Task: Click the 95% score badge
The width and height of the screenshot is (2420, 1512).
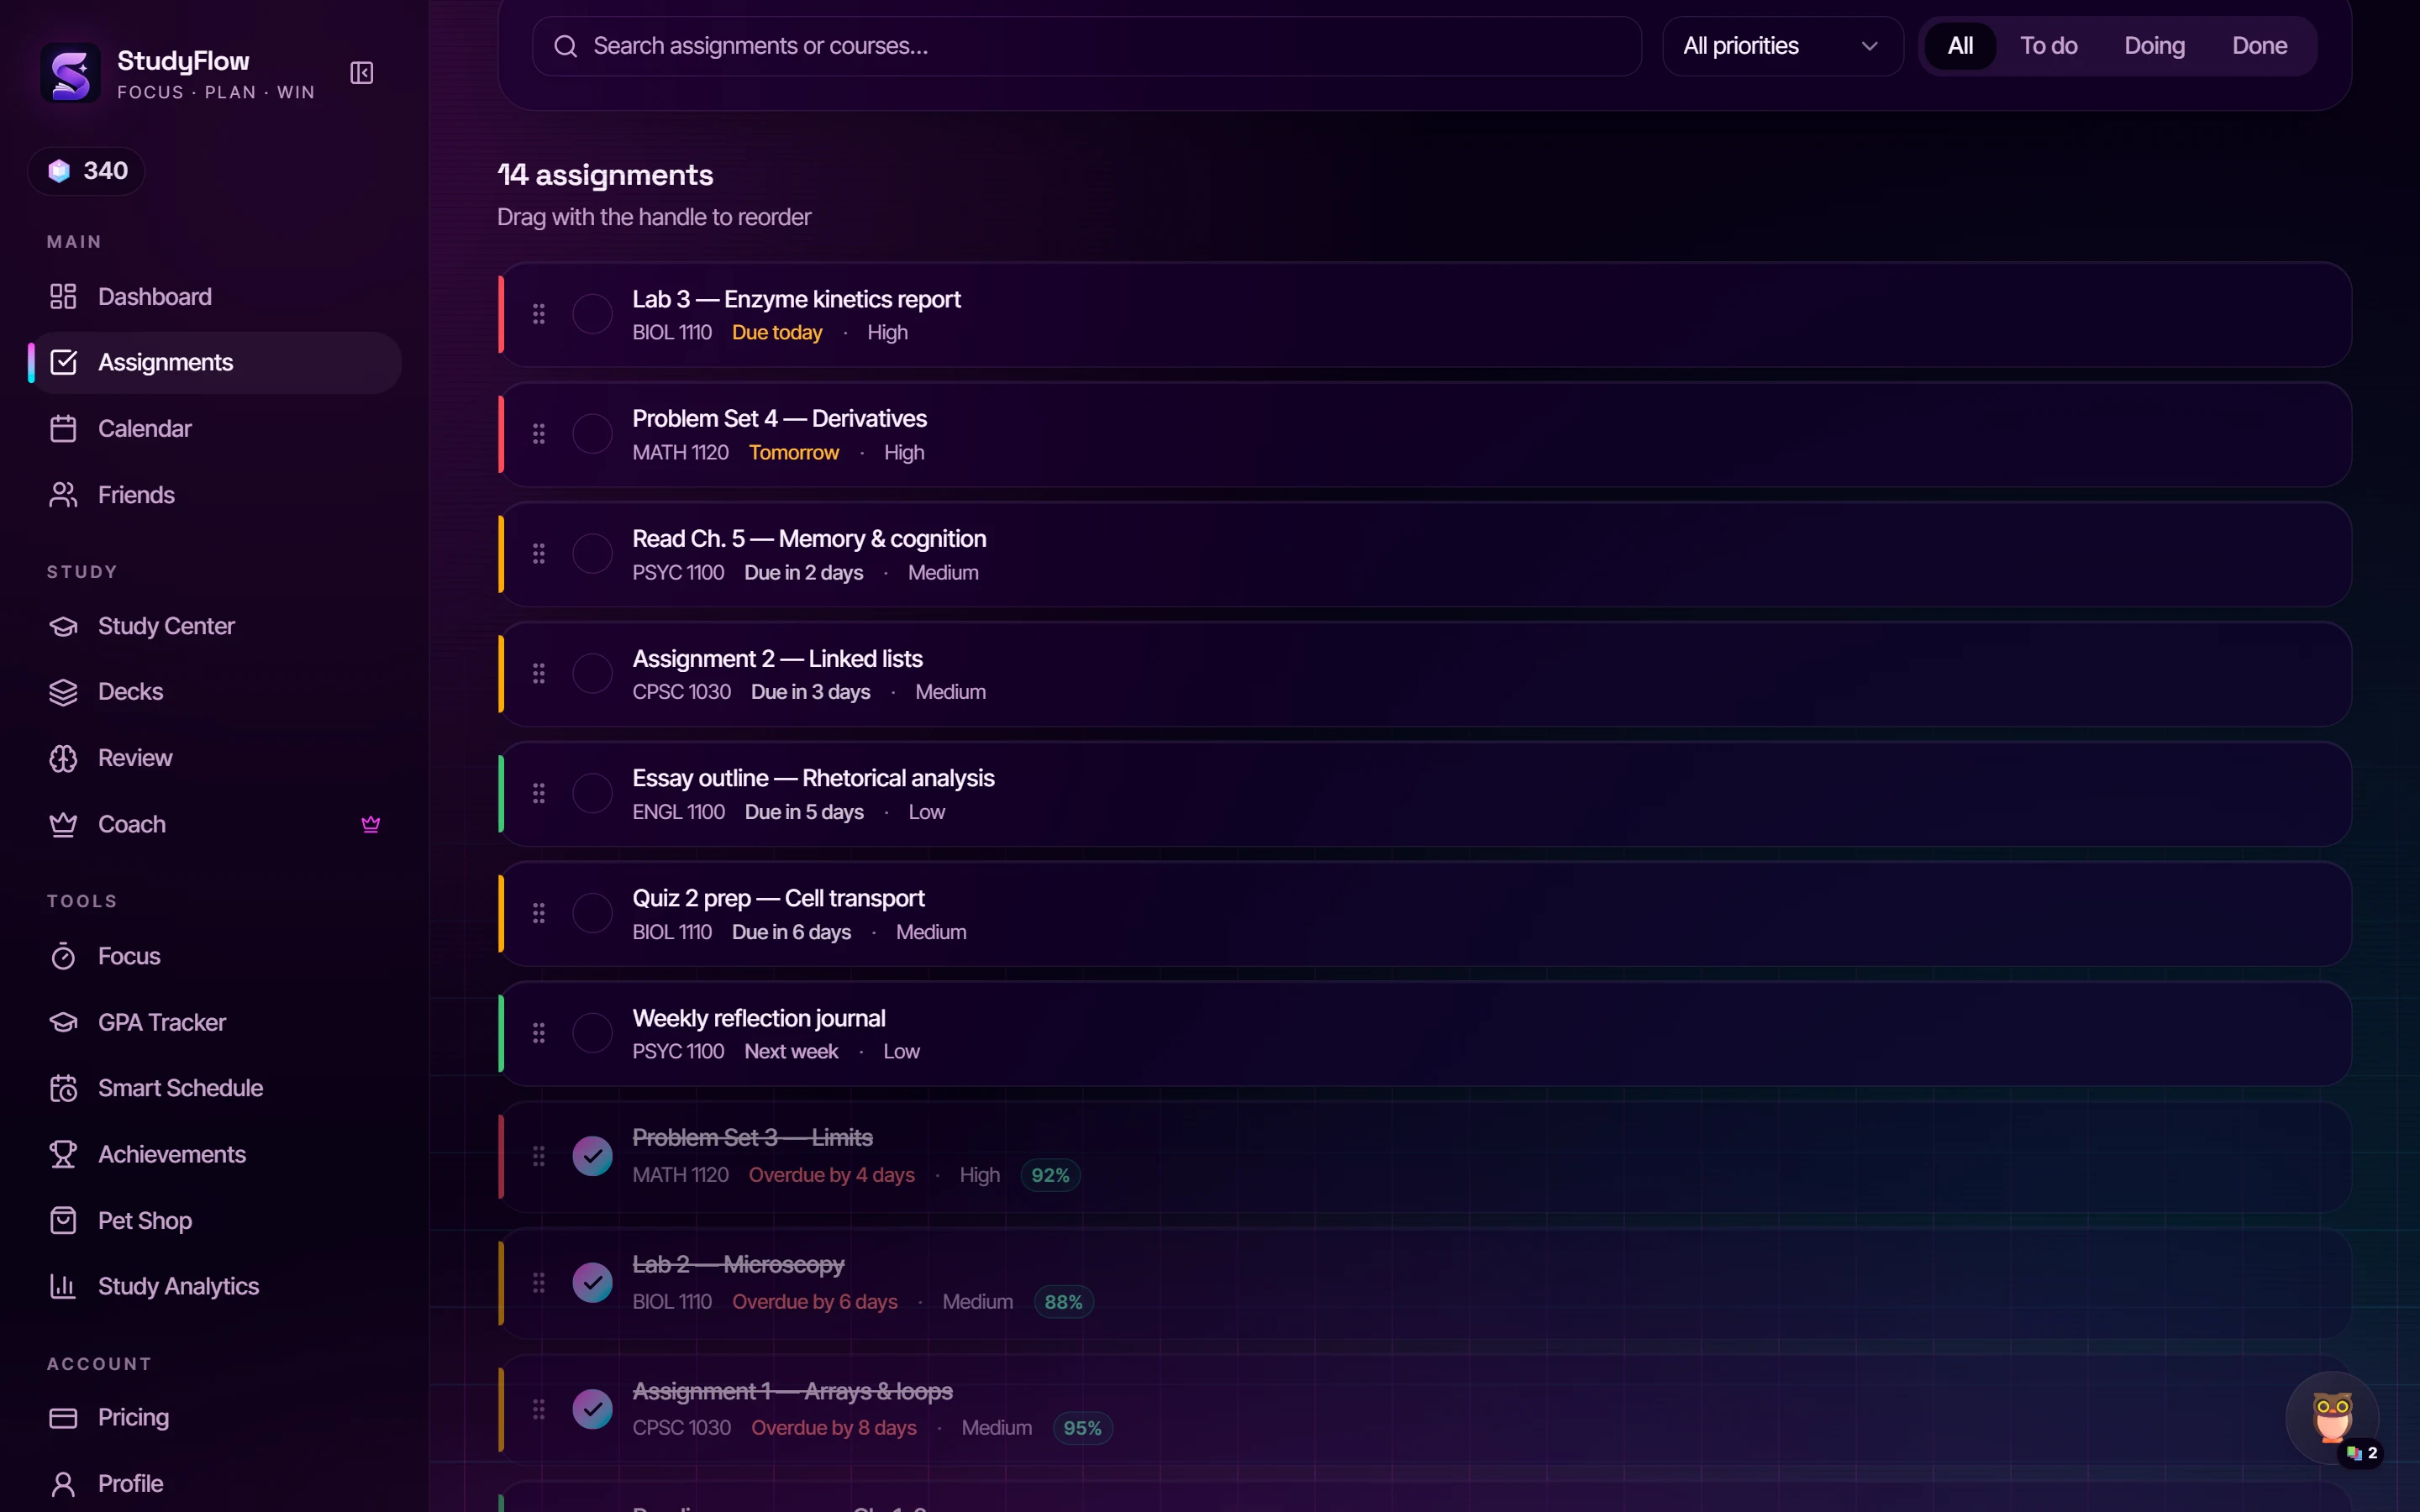Action: click(x=1082, y=1428)
